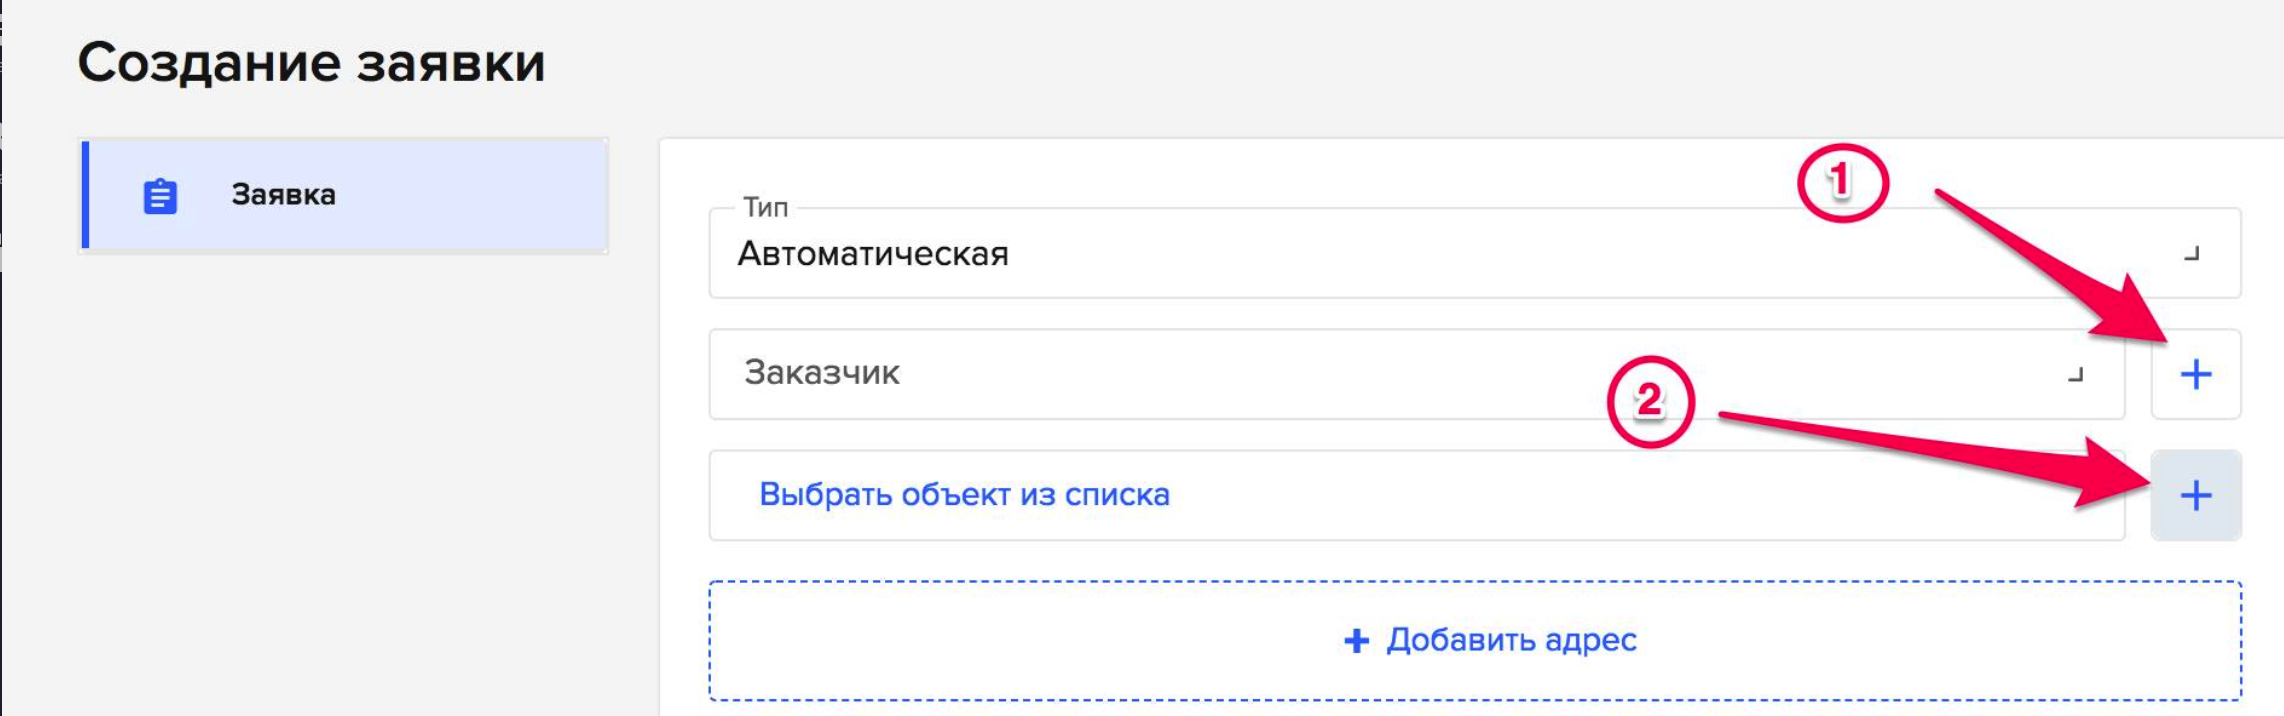The width and height of the screenshot is (2284, 716).
Task: Click the Создание заявки page heading
Action: (x=312, y=62)
